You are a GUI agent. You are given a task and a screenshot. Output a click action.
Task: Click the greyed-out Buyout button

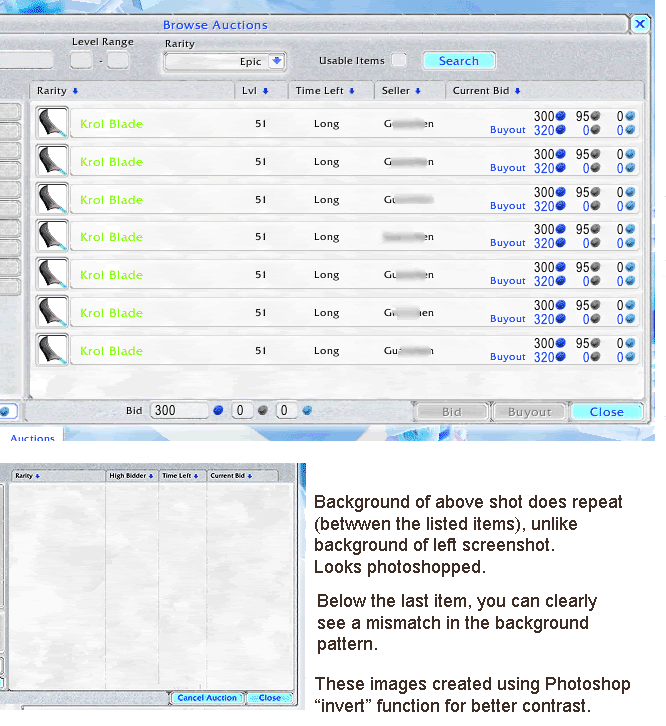530,412
